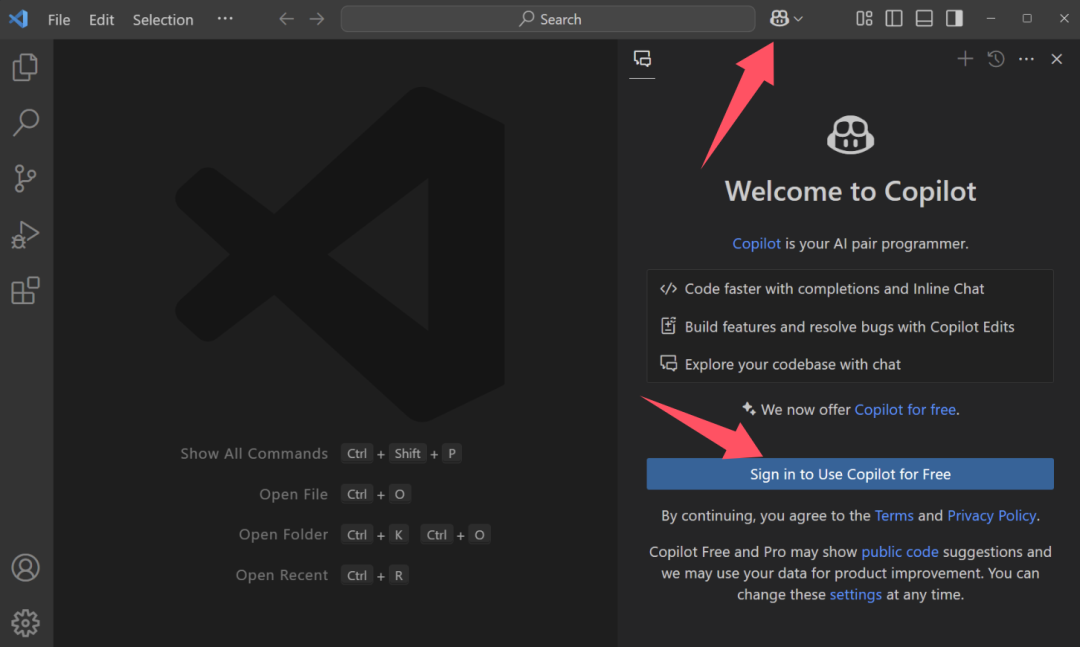Screen dimensions: 1080x647
Task: Open the Selection menu
Action: pos(163,19)
